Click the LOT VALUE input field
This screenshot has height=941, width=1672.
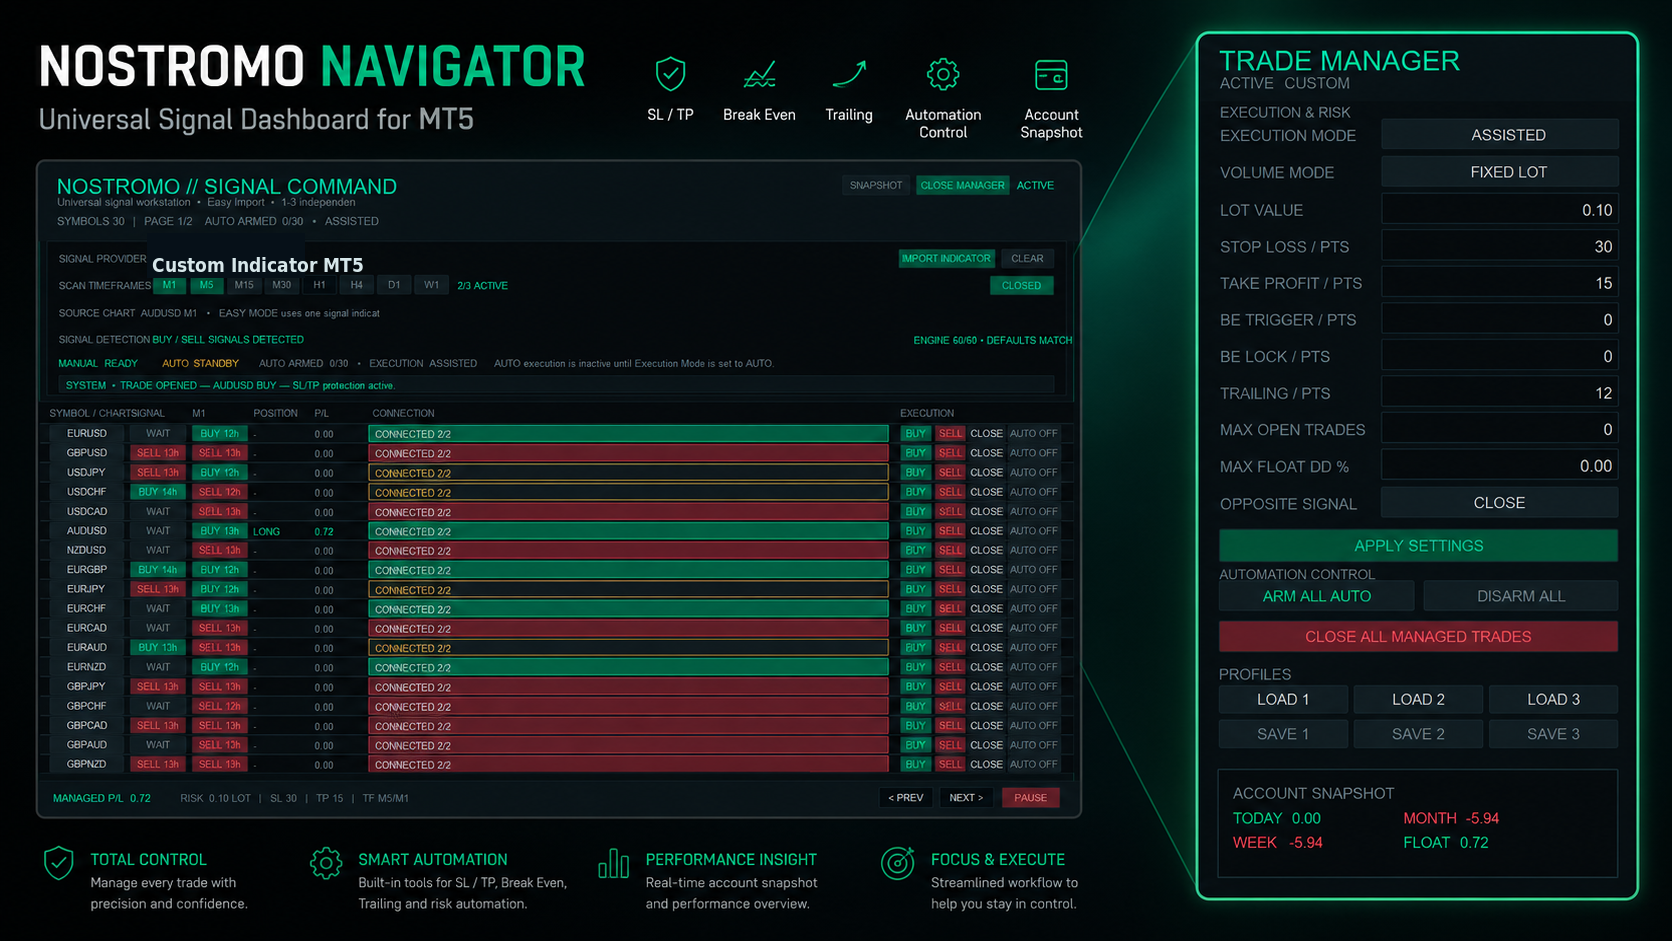[x=1499, y=210]
